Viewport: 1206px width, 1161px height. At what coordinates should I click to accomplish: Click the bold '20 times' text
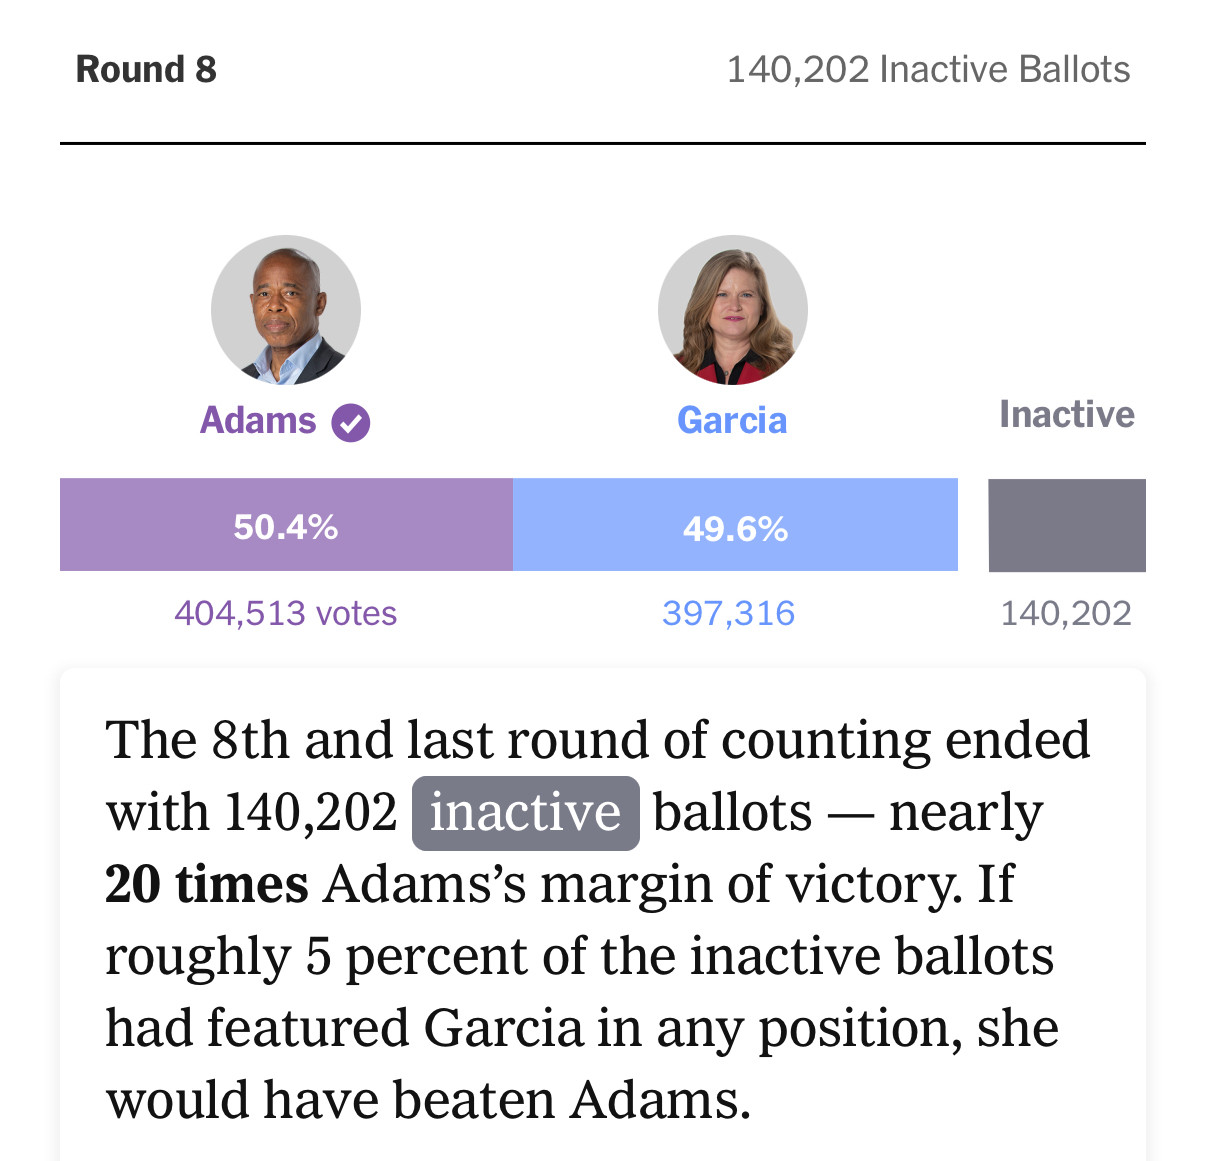click(207, 885)
